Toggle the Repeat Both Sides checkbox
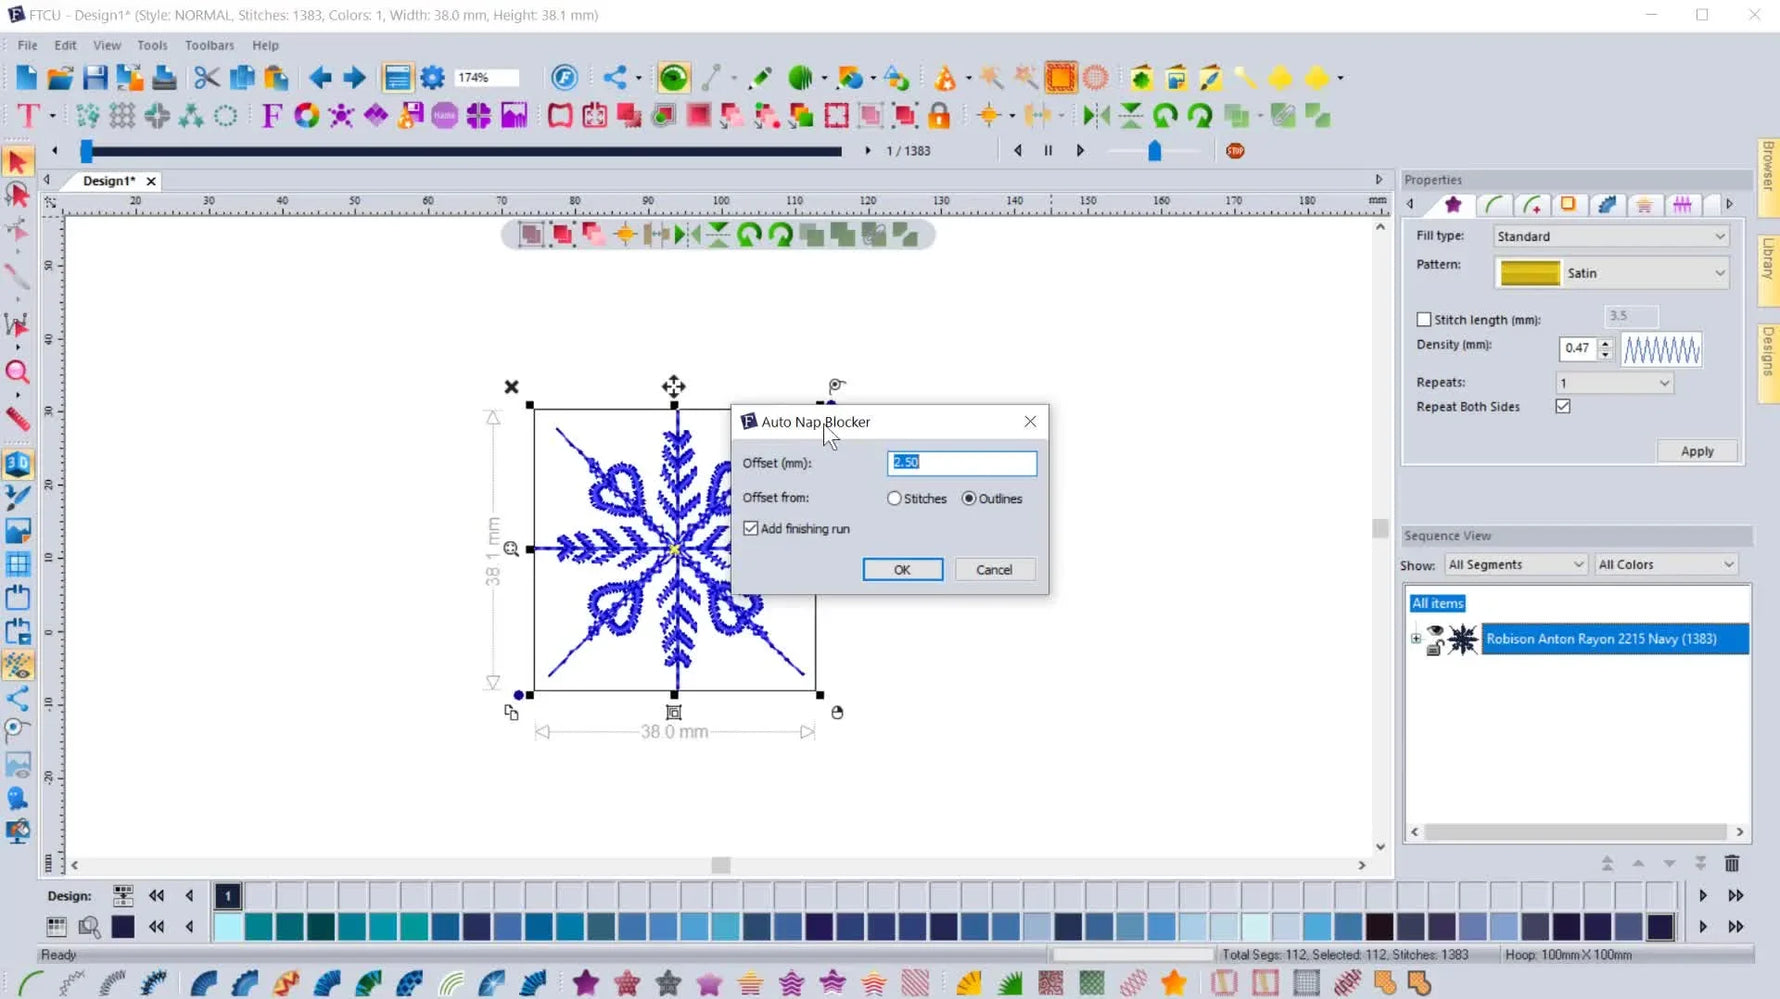The width and height of the screenshot is (1780, 999). [1563, 406]
